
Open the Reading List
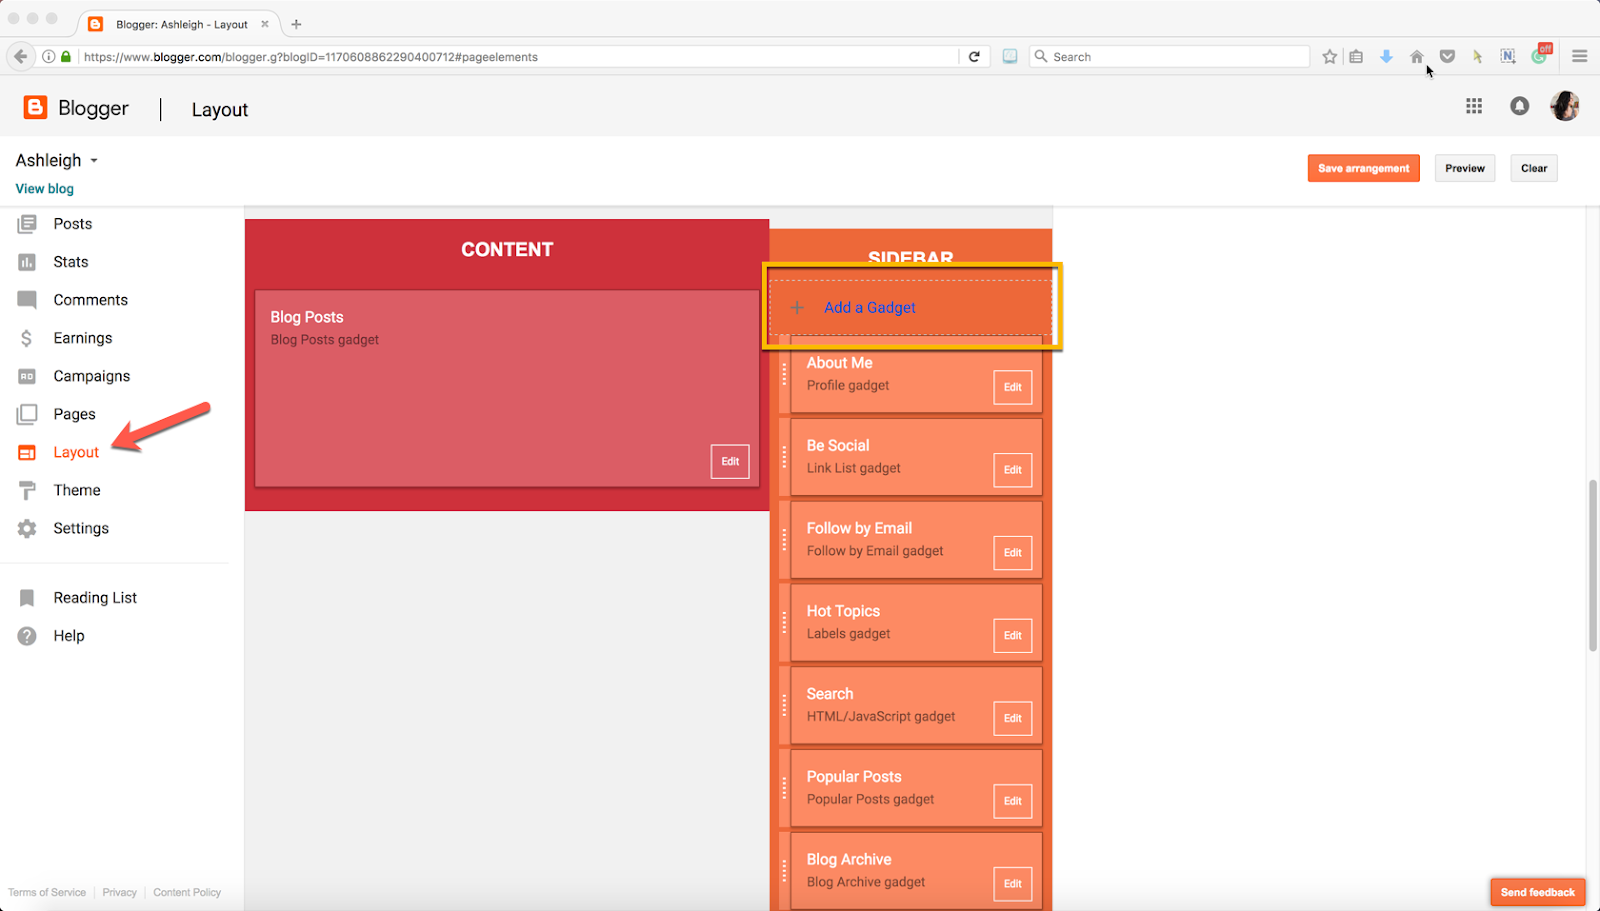(94, 597)
